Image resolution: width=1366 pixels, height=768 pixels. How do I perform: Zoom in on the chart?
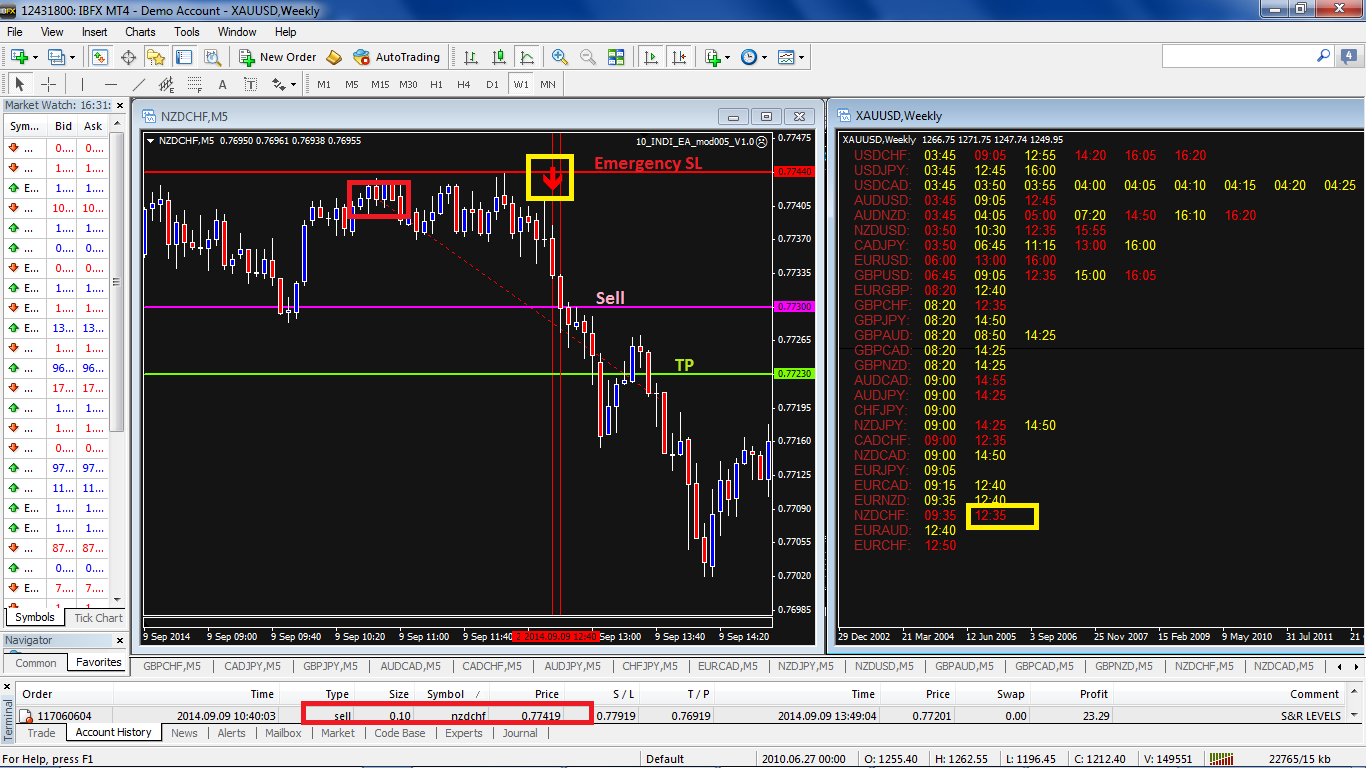pos(560,57)
